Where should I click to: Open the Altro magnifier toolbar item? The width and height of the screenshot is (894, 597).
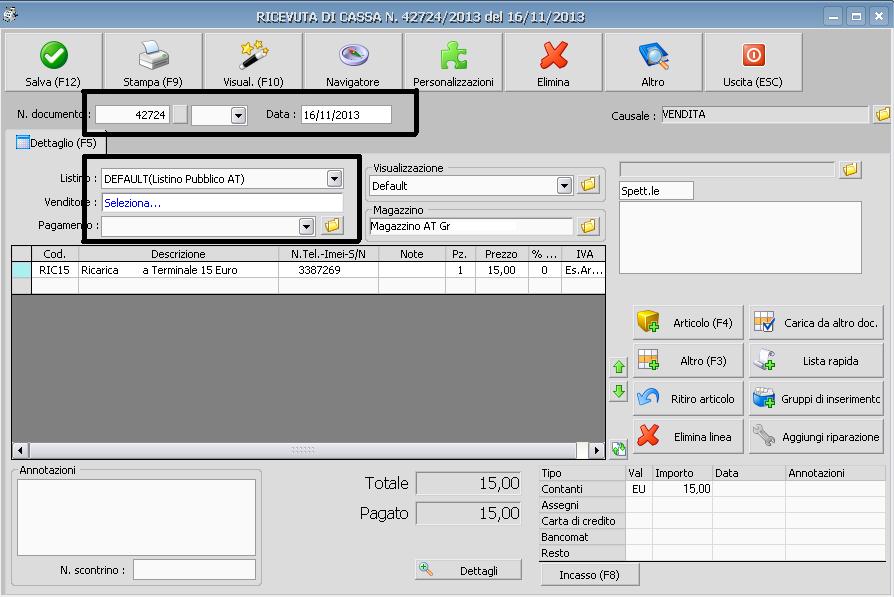pyautogui.click(x=653, y=62)
